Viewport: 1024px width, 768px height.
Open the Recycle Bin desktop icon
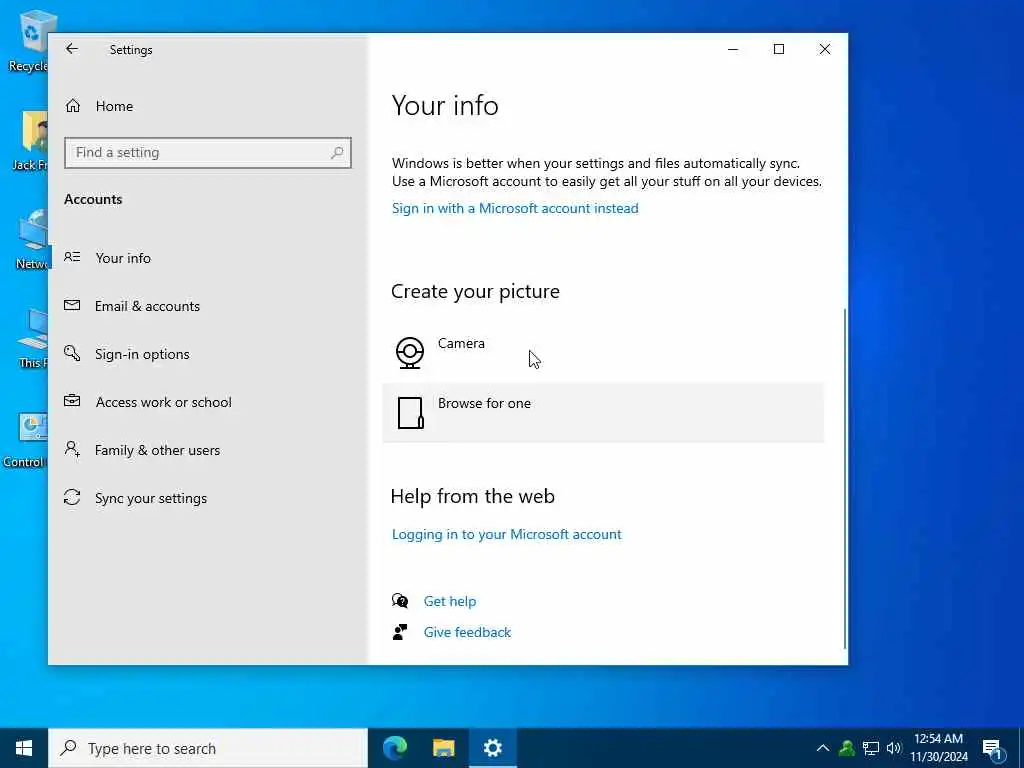point(28,41)
